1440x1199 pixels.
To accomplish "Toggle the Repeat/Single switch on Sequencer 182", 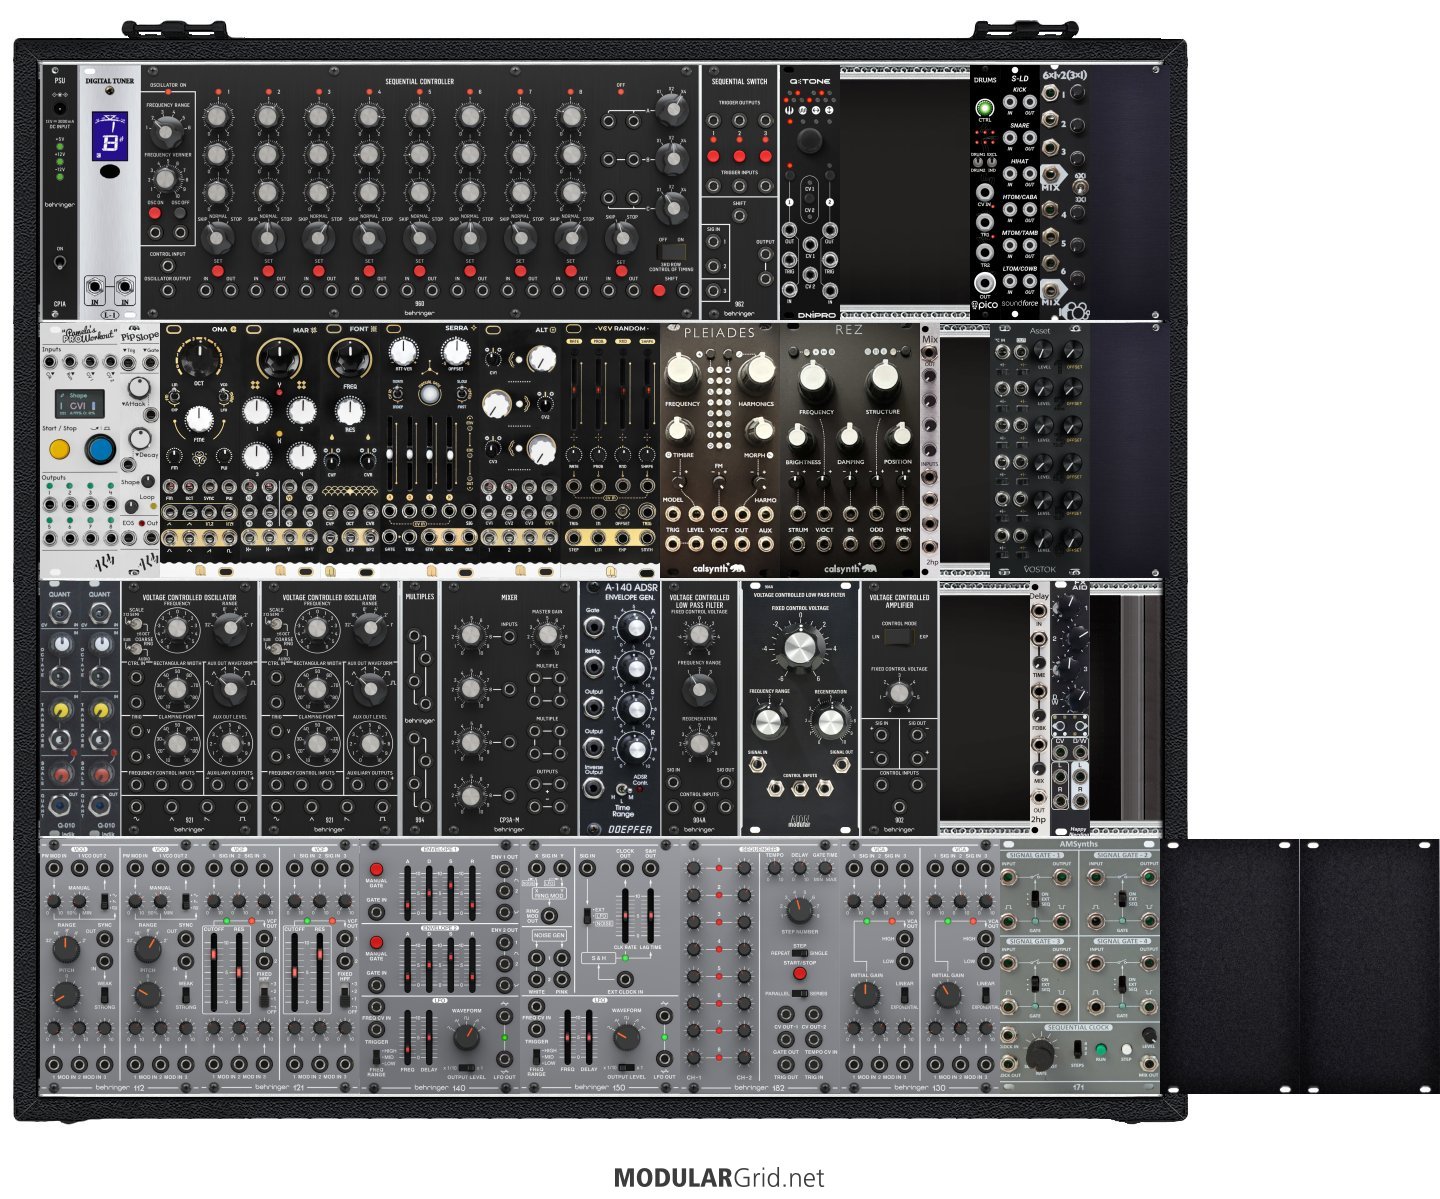I will click(799, 953).
